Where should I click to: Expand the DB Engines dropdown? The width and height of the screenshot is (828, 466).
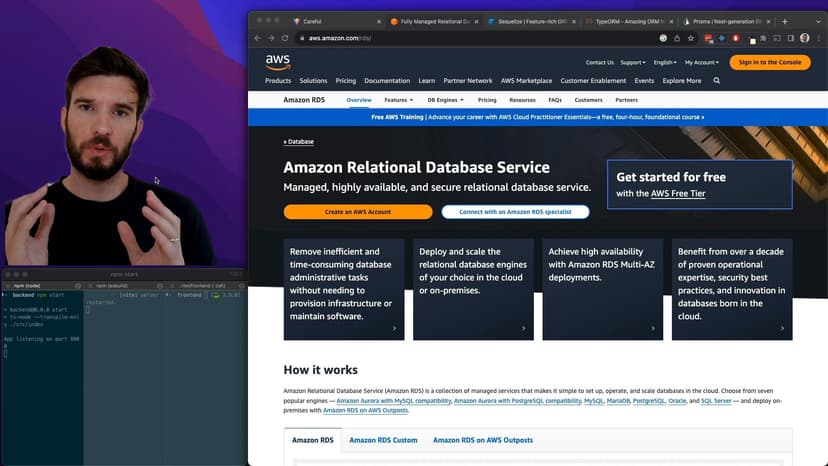[445, 100]
